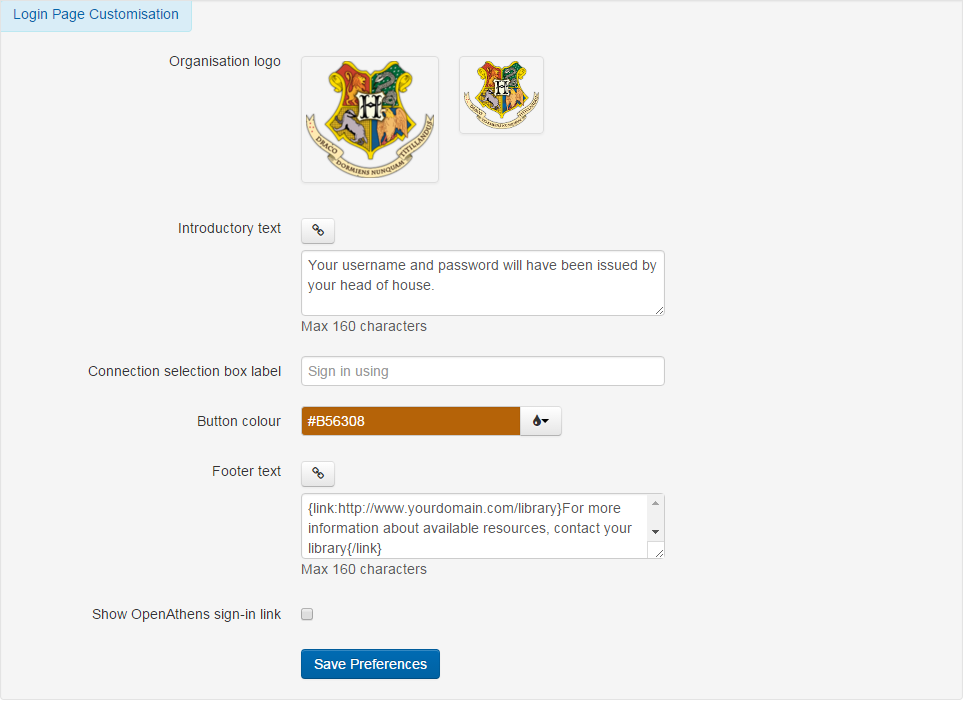Expand the colour picker dropdown arrow
963x701 pixels.
[x=546, y=421]
